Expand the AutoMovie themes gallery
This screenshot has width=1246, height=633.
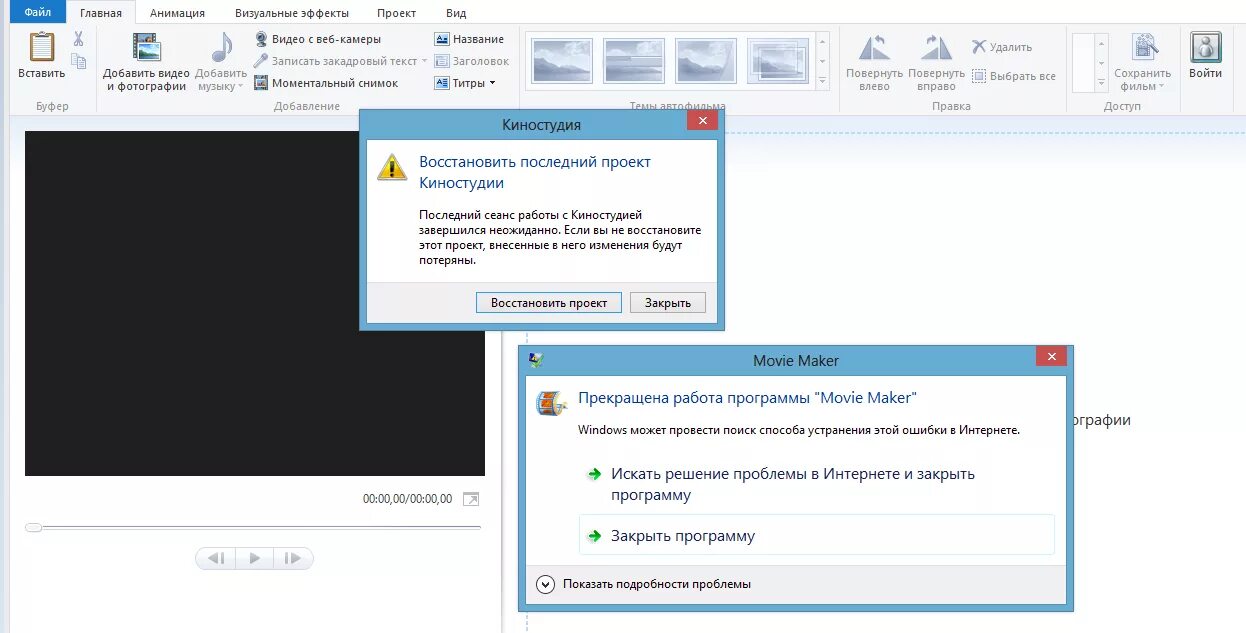click(x=823, y=82)
